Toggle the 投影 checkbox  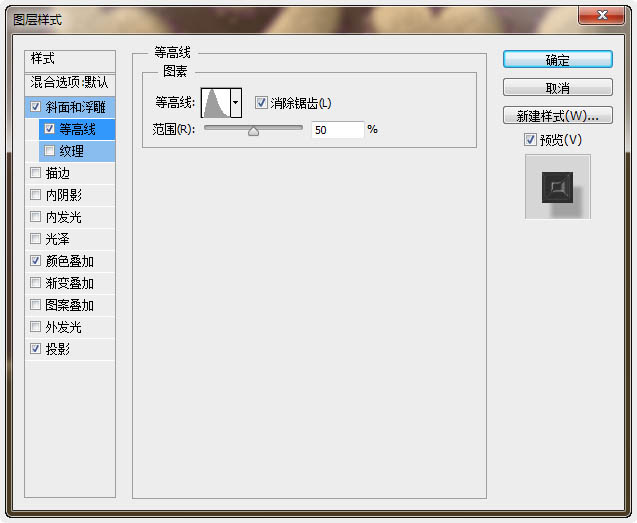(35, 348)
